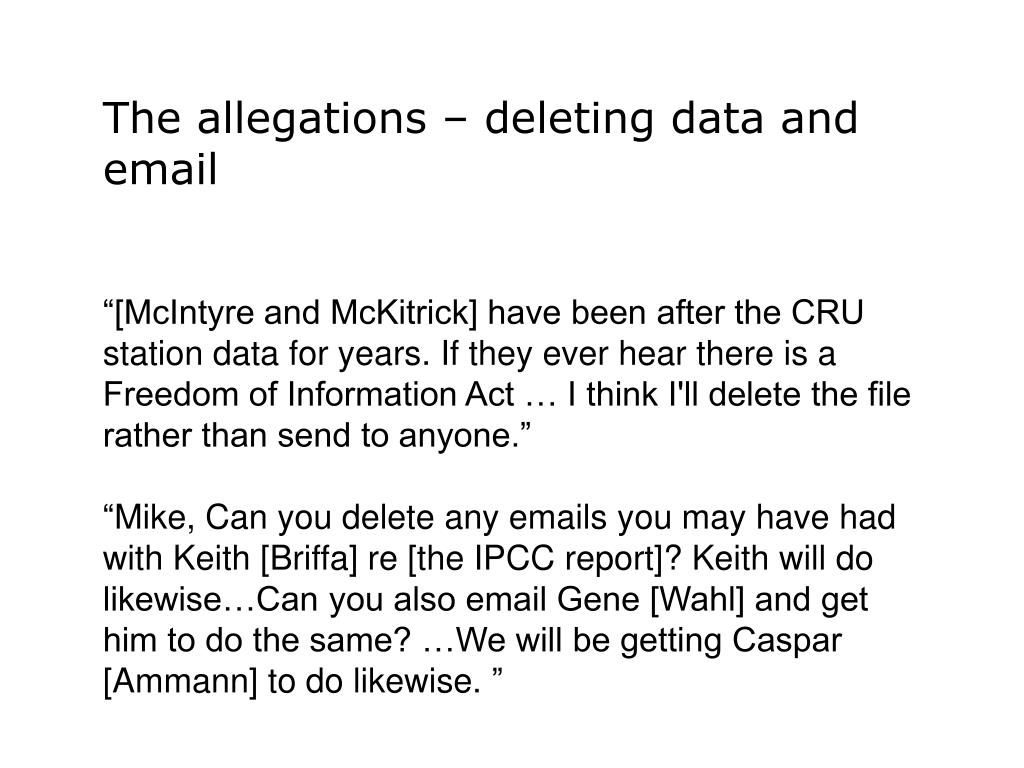This screenshot has width=1024, height=768.
Task: Click 'Keith will do' text
Action: (x=782, y=559)
